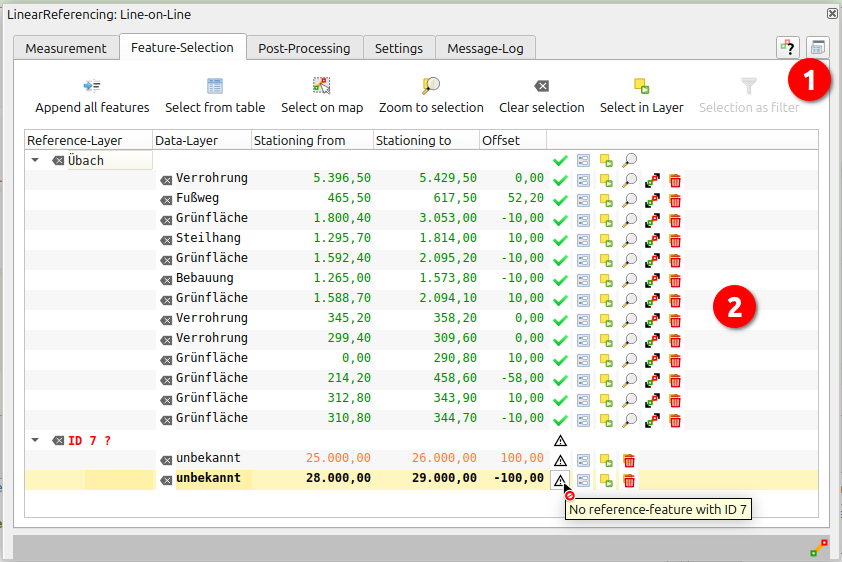Go to the Message-Log tab
Viewport: 842px width, 562px height.
tap(485, 48)
